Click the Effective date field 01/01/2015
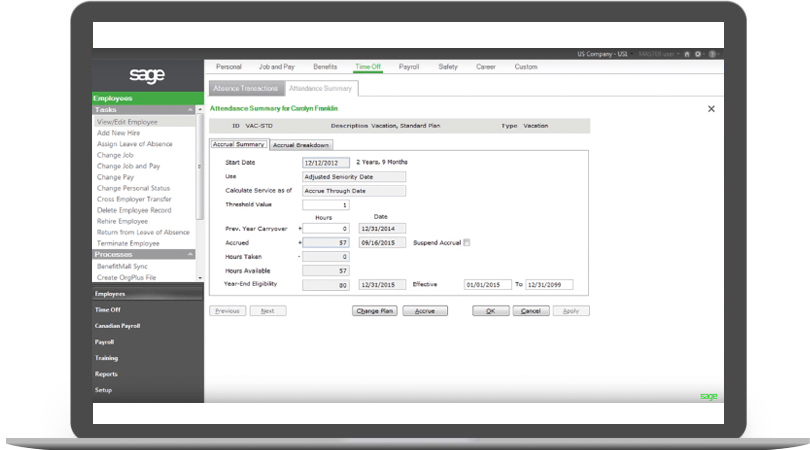The width and height of the screenshot is (810, 450). pos(488,285)
